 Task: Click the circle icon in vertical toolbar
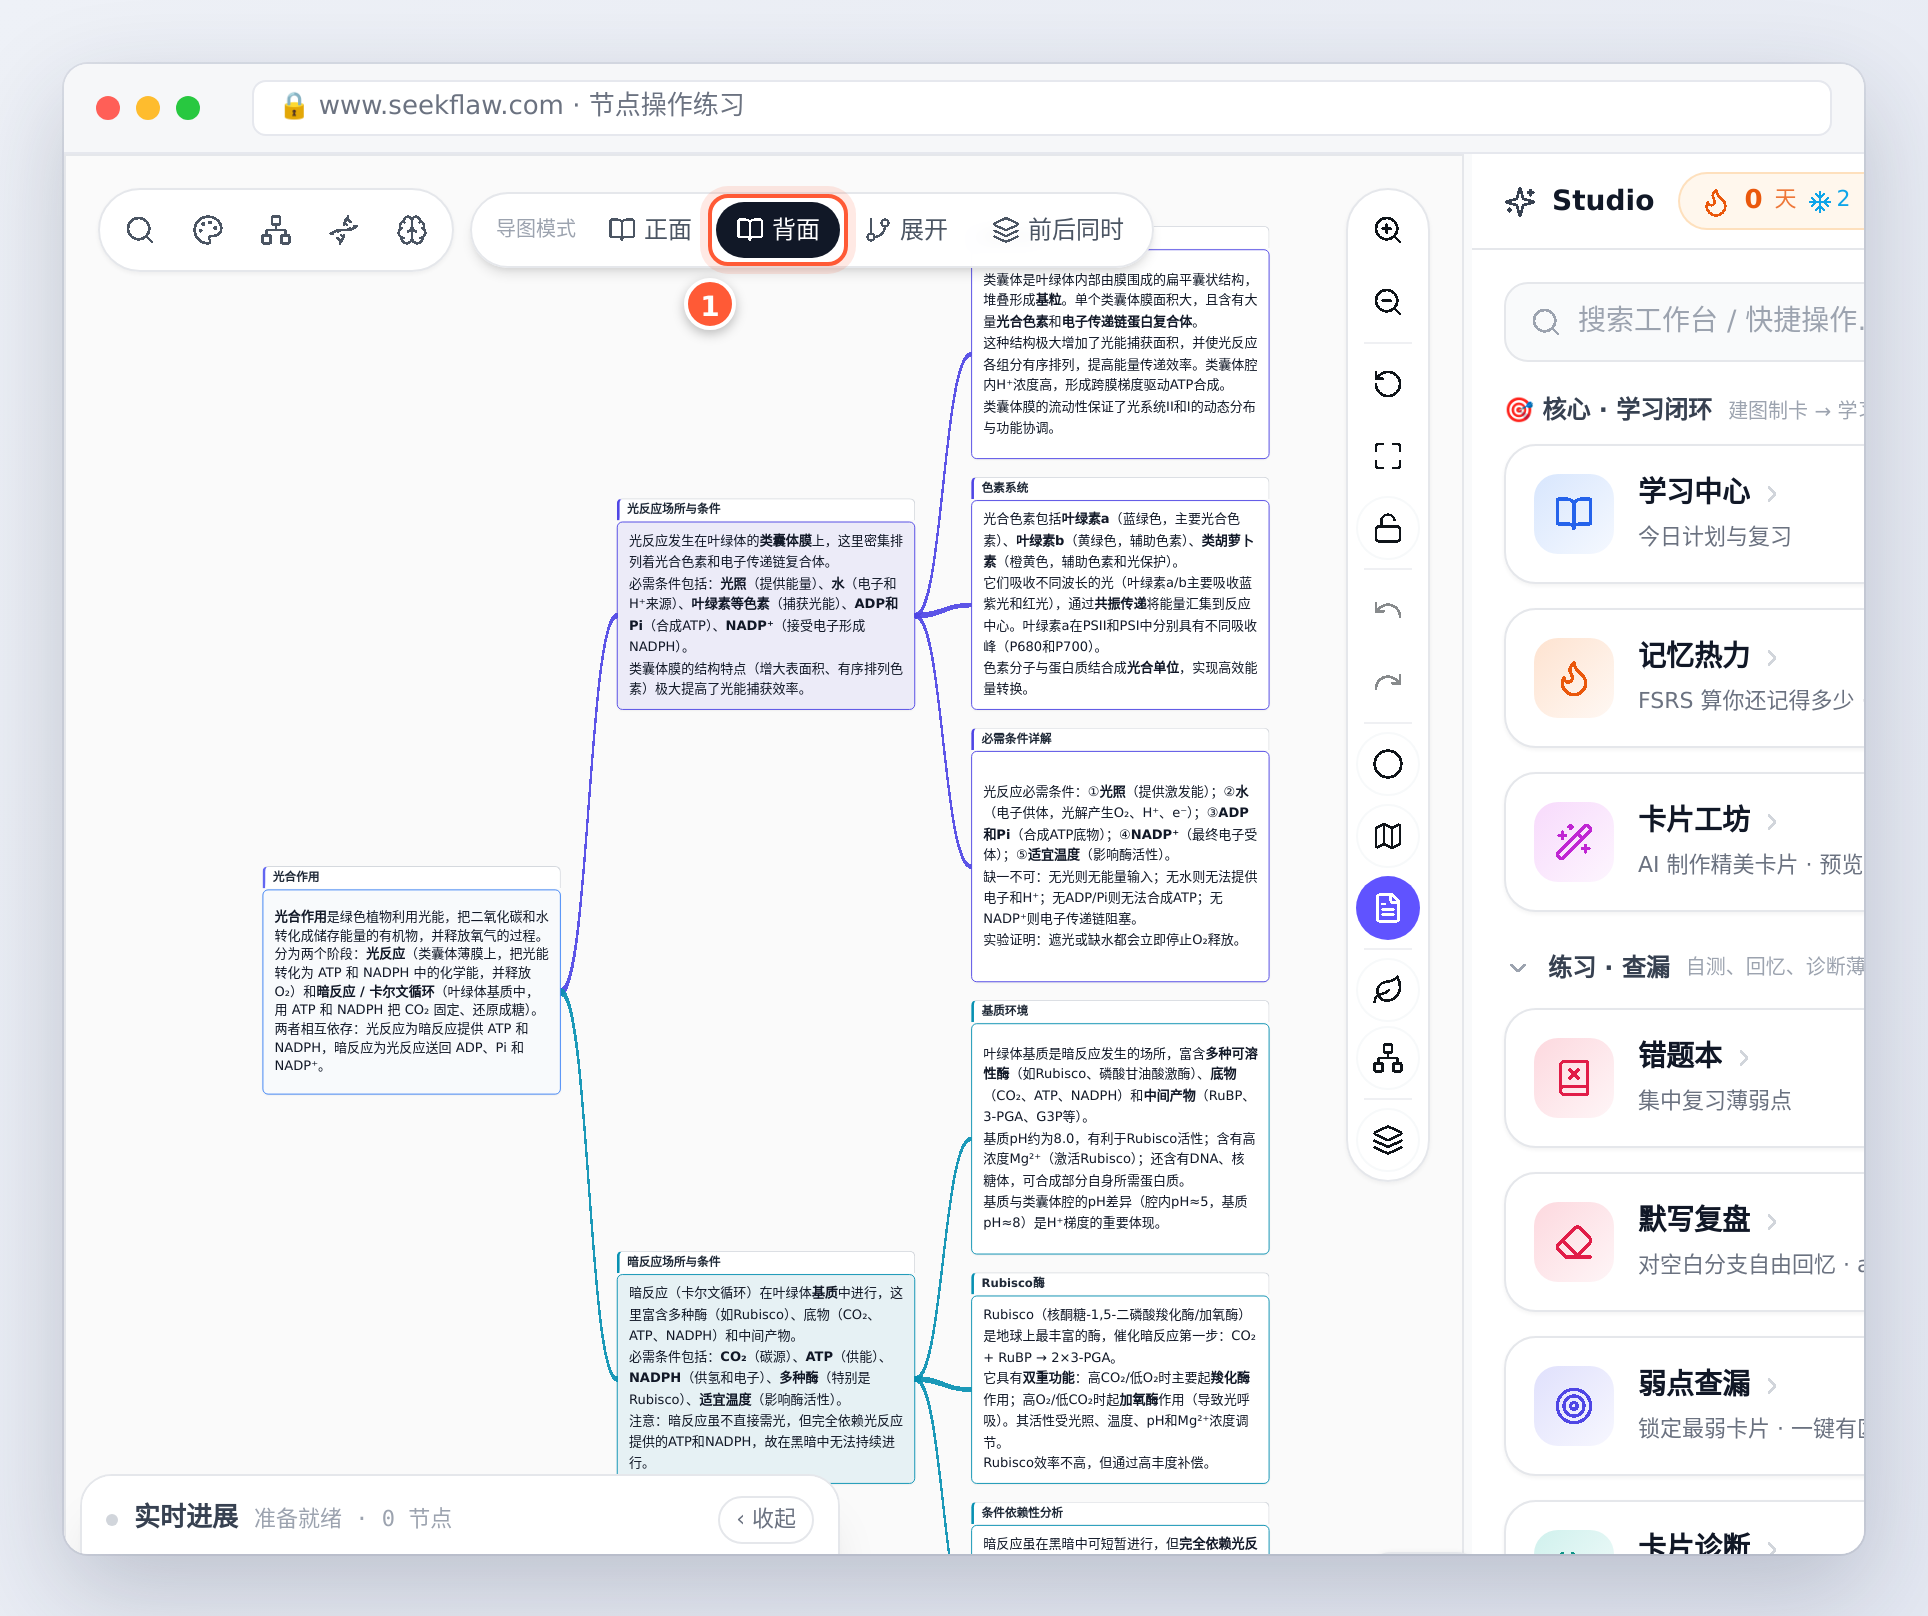pos(1388,764)
